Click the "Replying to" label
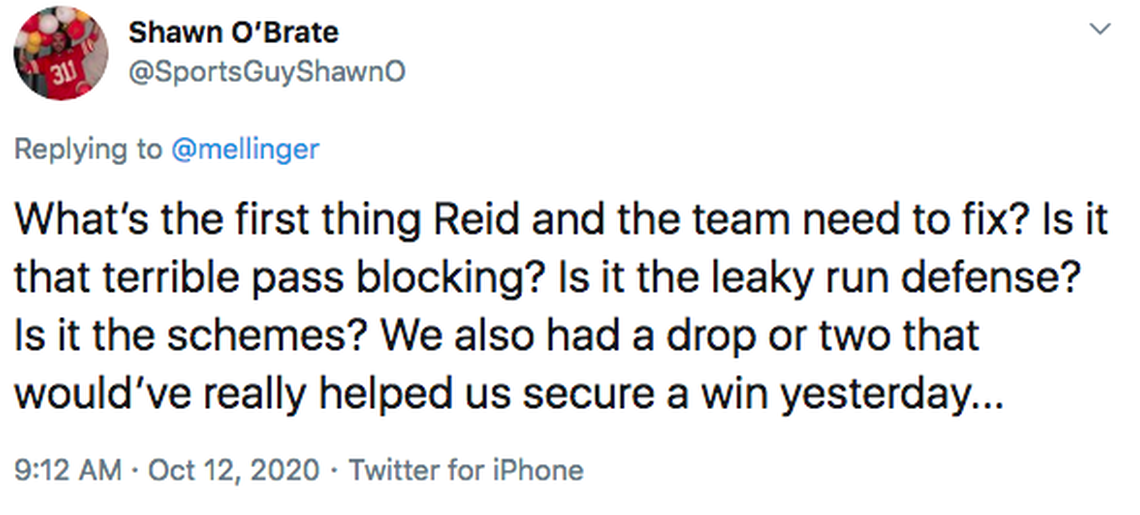This screenshot has height=515, width=1140. [88, 149]
